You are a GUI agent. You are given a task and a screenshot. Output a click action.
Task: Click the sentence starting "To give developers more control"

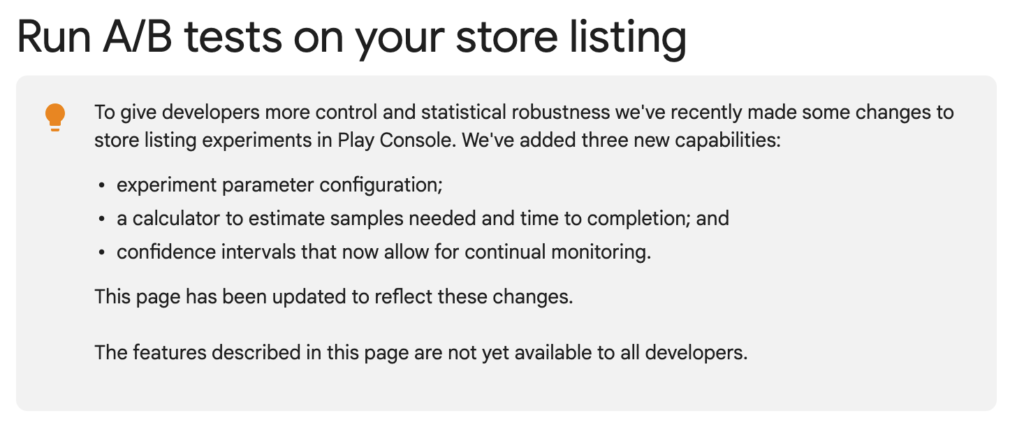pos(524,127)
